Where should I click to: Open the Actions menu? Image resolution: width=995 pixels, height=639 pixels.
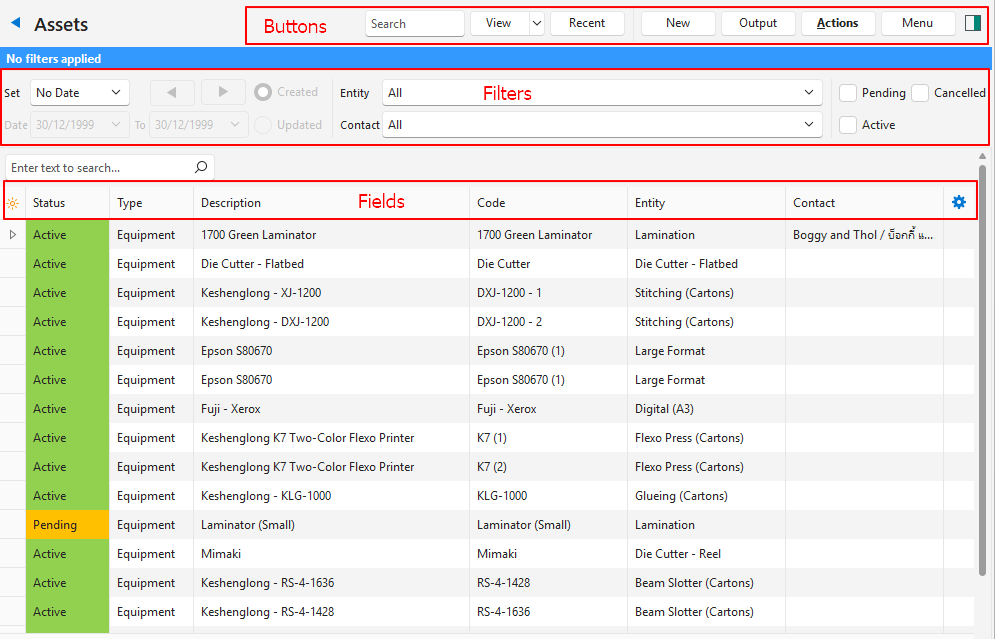pyautogui.click(x=837, y=23)
